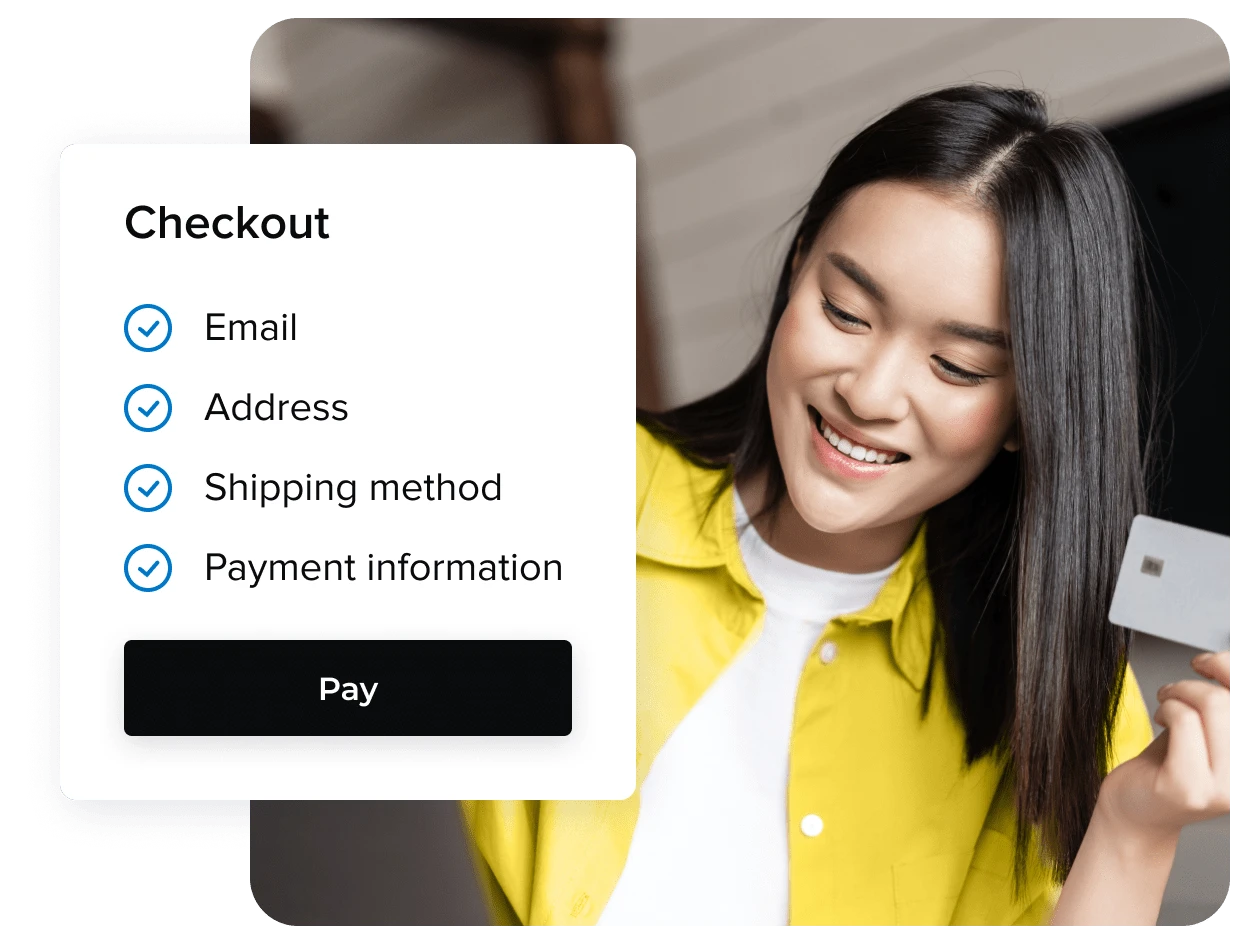Open the Payment information step text

[384, 568]
